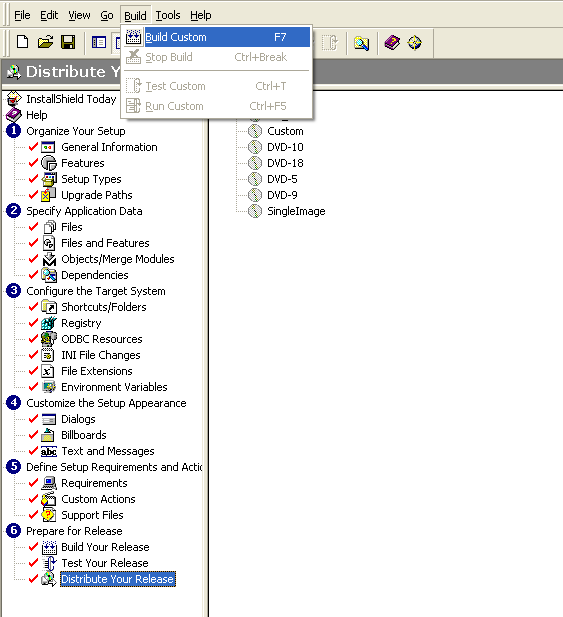The width and height of the screenshot is (563, 617).
Task: Open InstallShield Today page
Action: click(71, 99)
